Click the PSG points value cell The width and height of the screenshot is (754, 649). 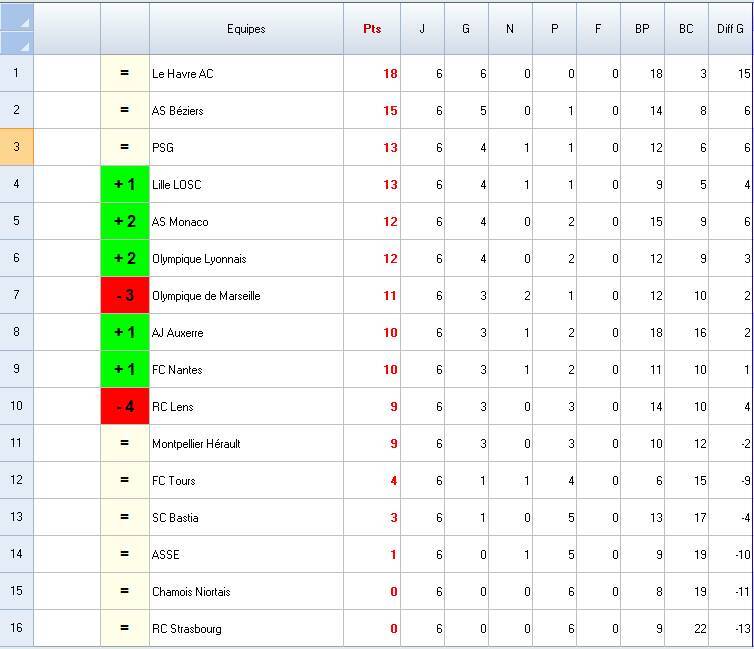[x=372, y=147]
